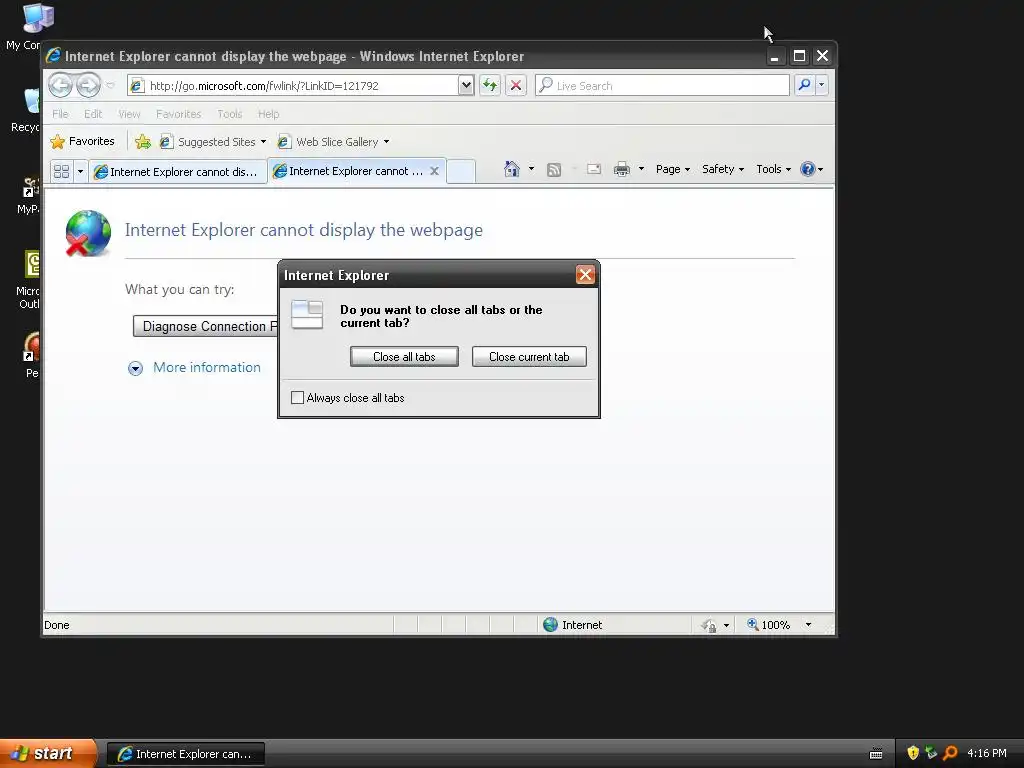Open the Favorites menu in menu bar
The image size is (1024, 768).
pyautogui.click(x=178, y=114)
